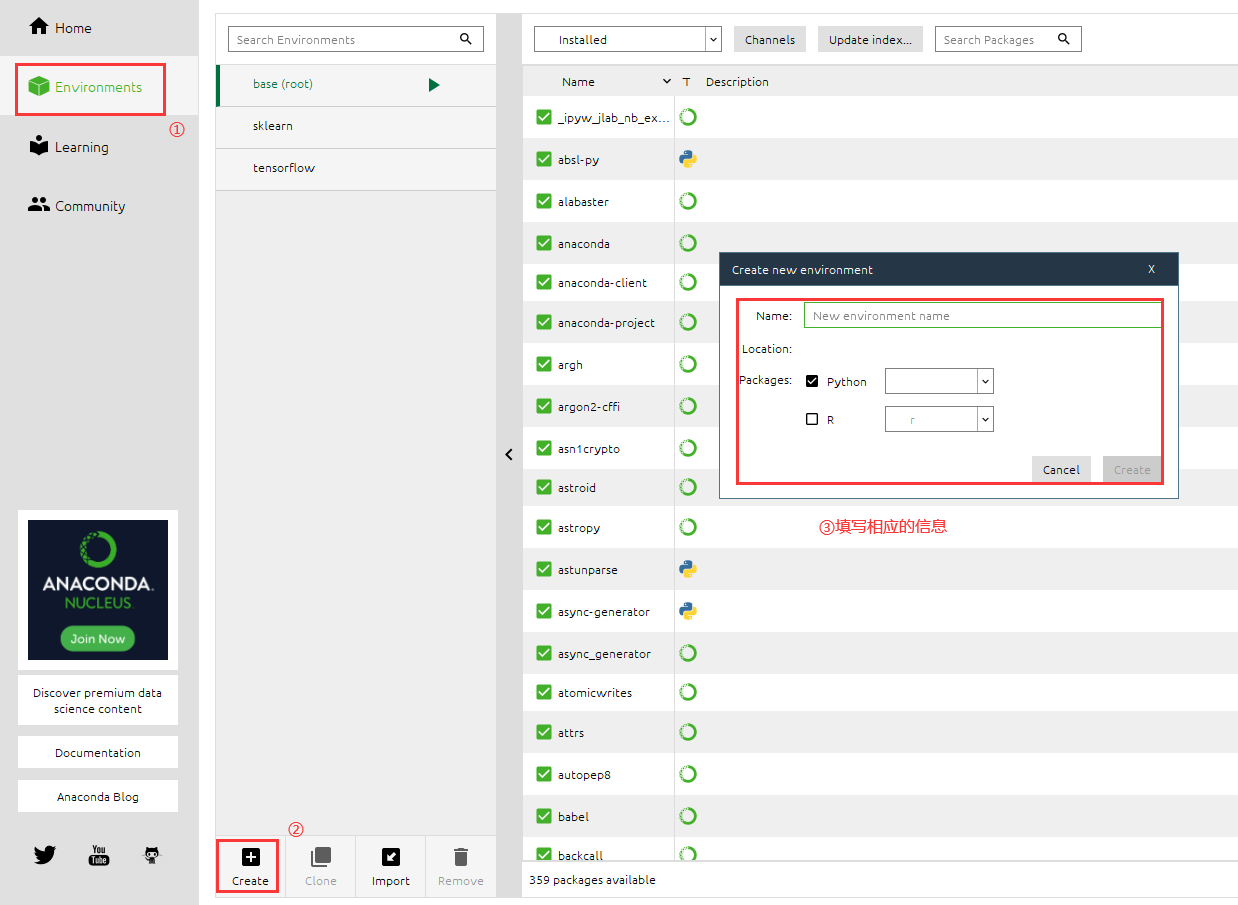This screenshot has height=905, width=1238.
Task: Open Discover premium data science content
Action: click(98, 701)
